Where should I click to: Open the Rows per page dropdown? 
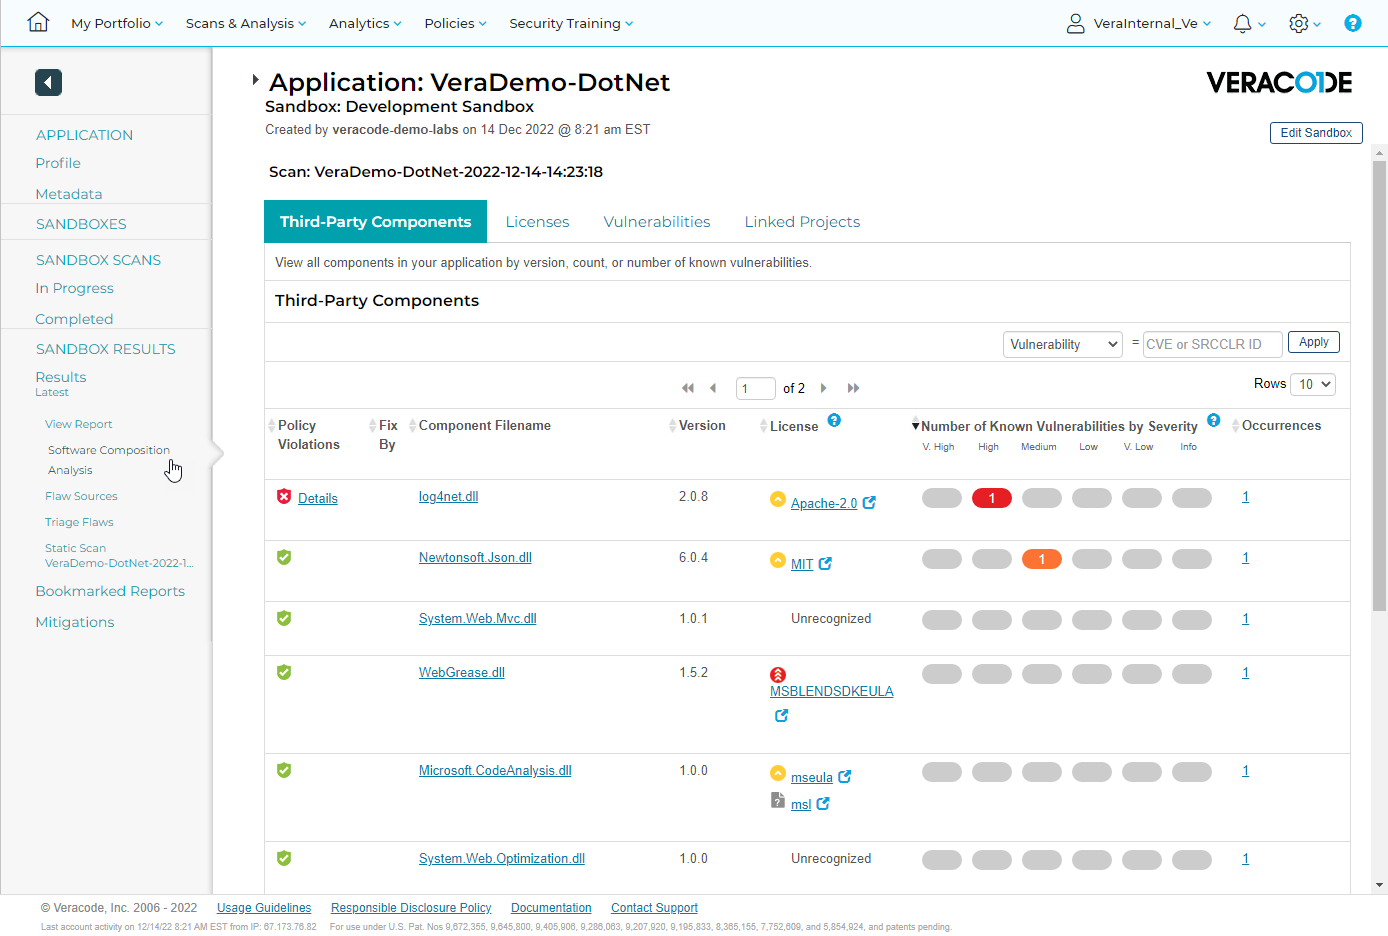pos(1313,384)
